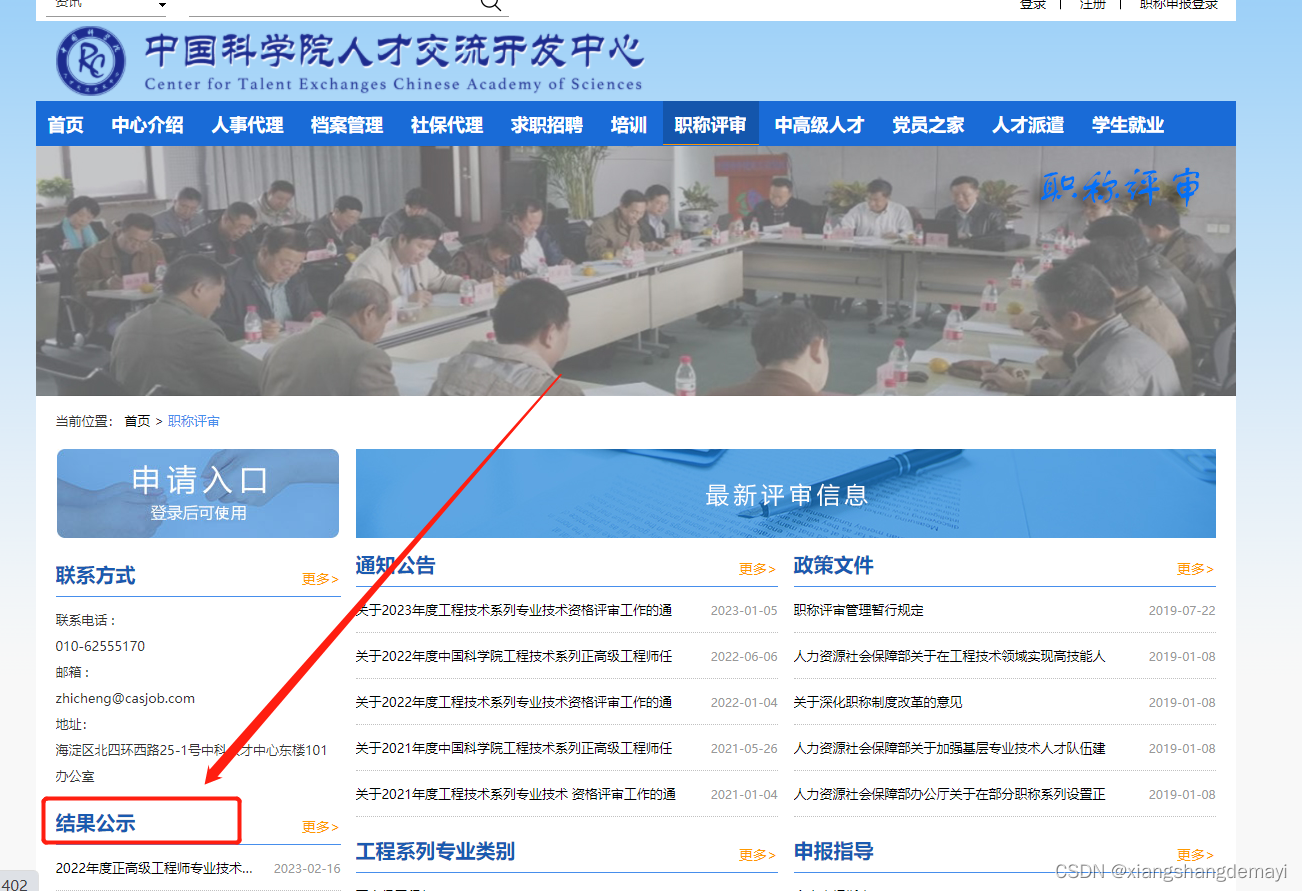Click 更多 next to 工程系列专业类别

click(757, 855)
